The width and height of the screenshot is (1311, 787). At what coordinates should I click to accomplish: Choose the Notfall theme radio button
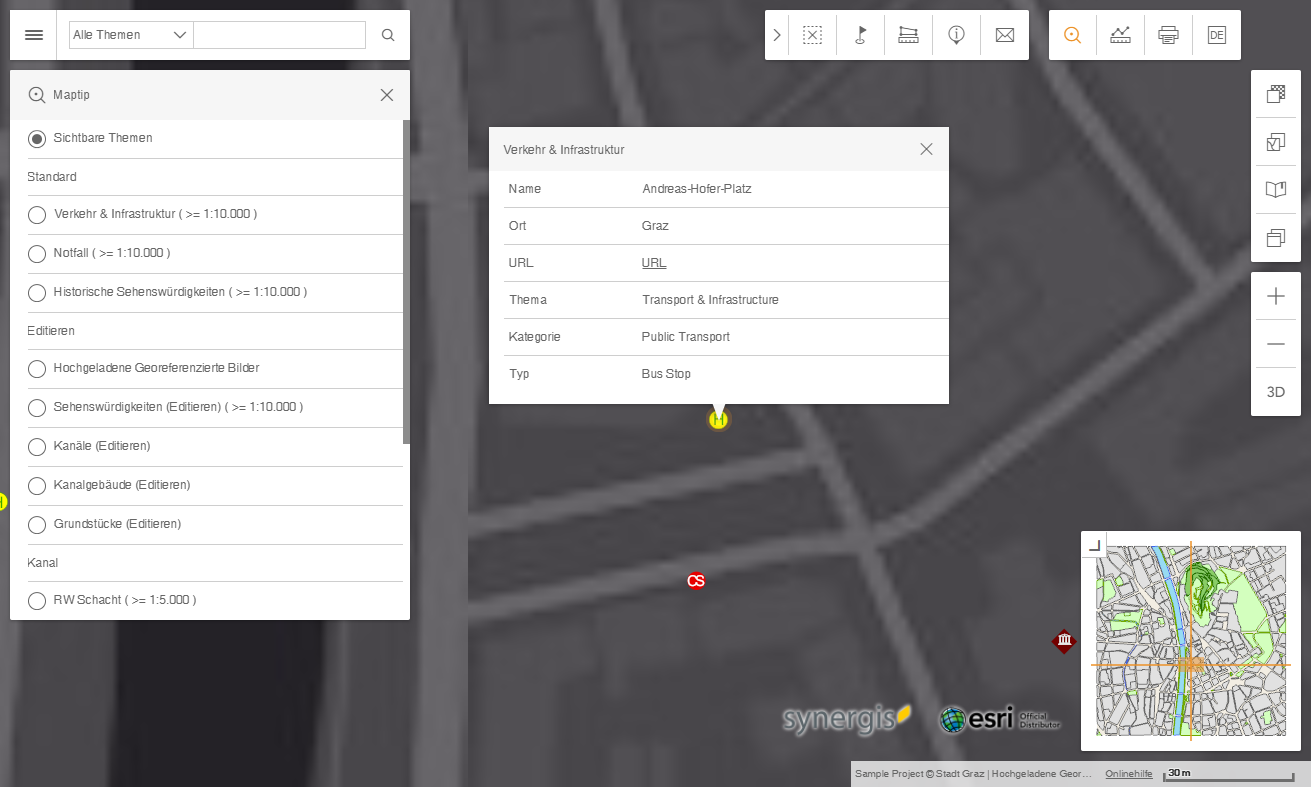37,253
